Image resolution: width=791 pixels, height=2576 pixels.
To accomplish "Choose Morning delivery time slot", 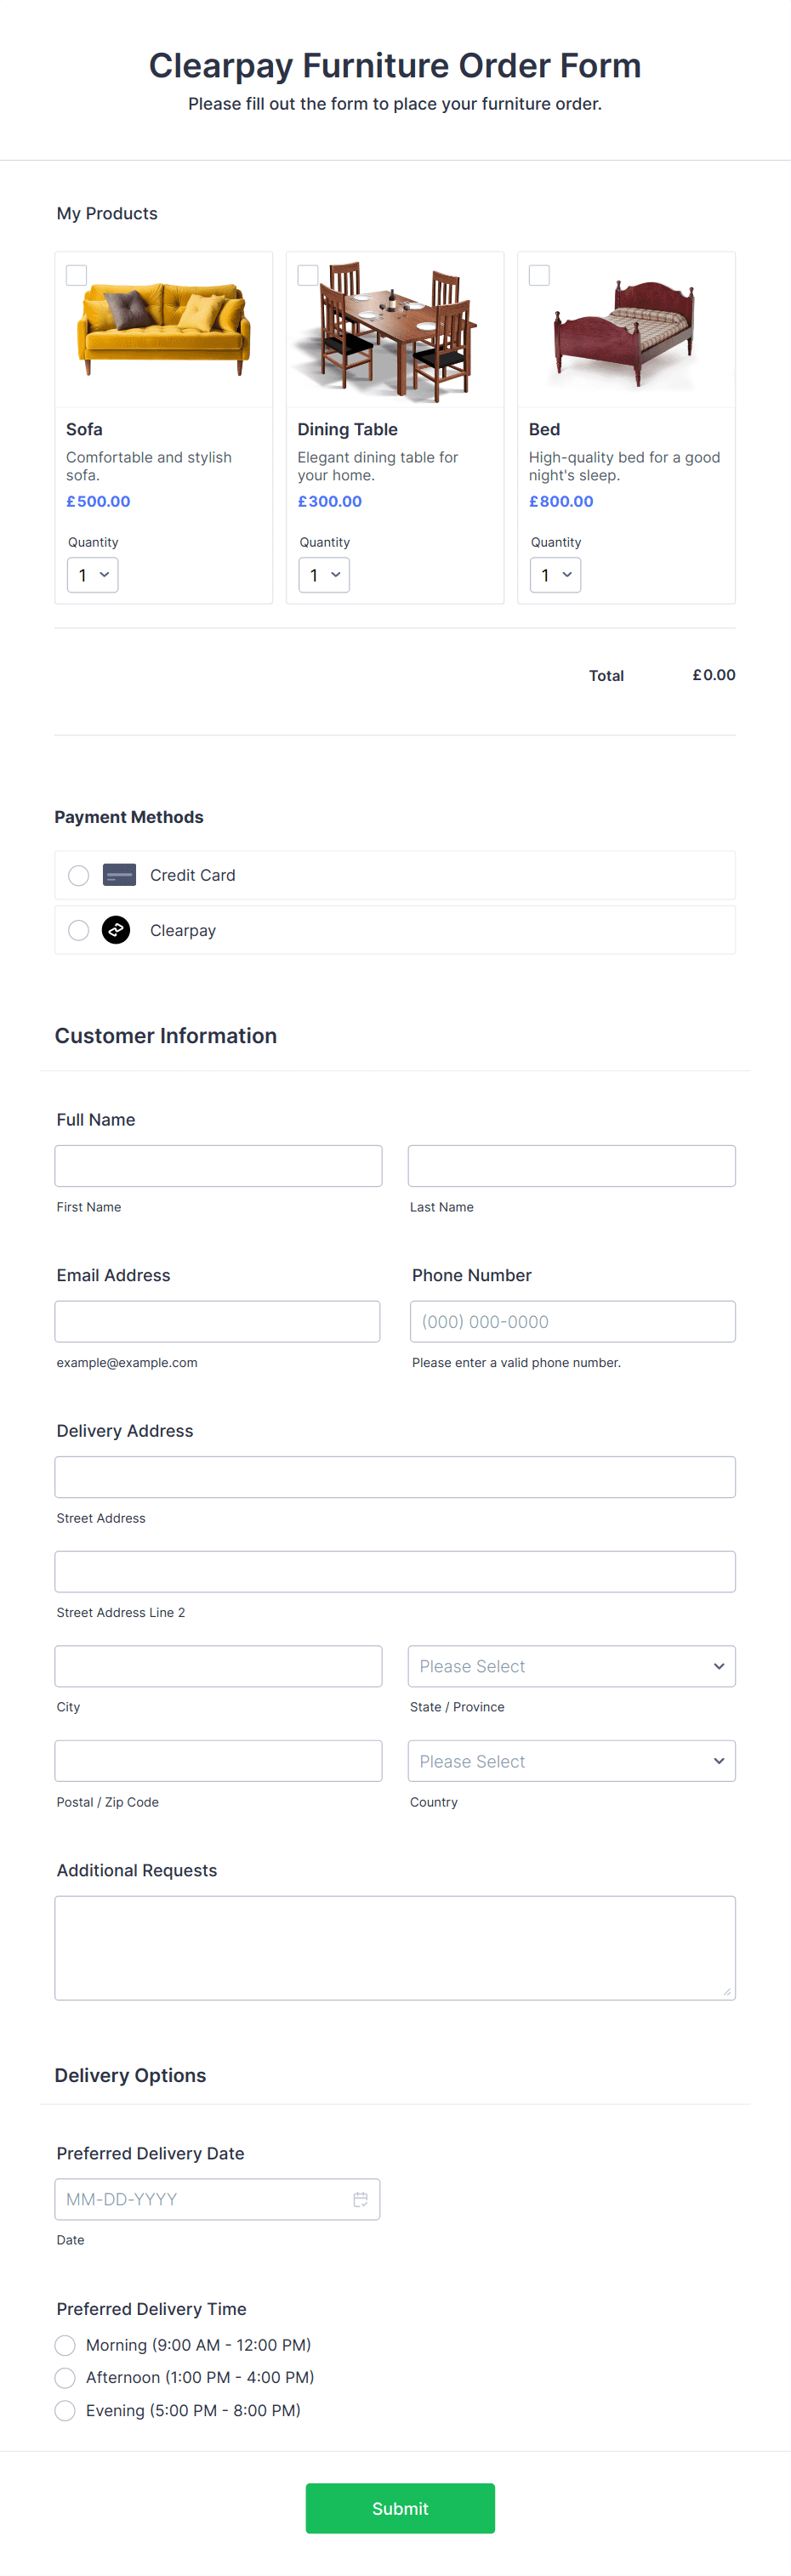I will pos(65,2345).
